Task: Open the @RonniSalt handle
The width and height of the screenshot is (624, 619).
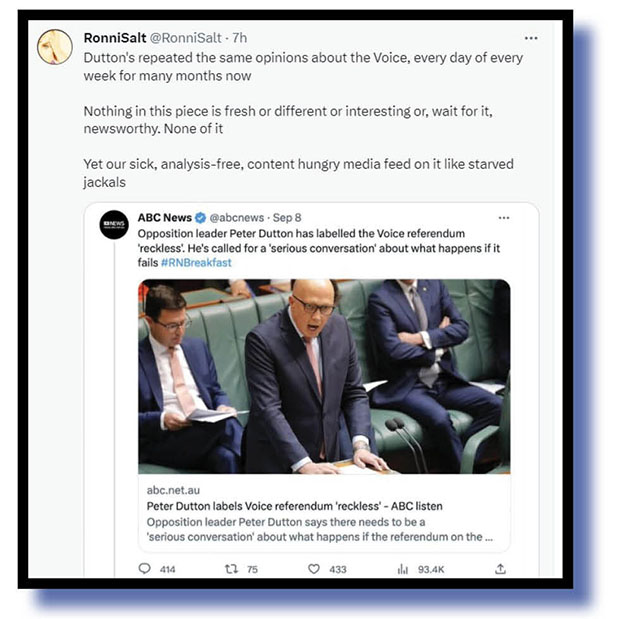Action: (x=186, y=38)
